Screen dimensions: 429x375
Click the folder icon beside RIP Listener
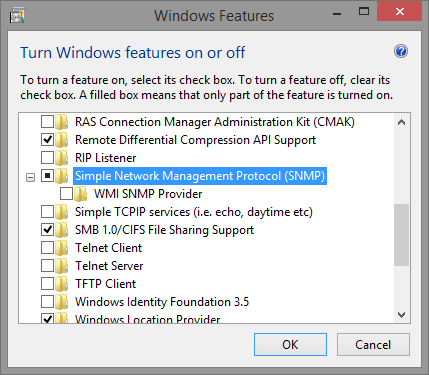click(x=62, y=158)
